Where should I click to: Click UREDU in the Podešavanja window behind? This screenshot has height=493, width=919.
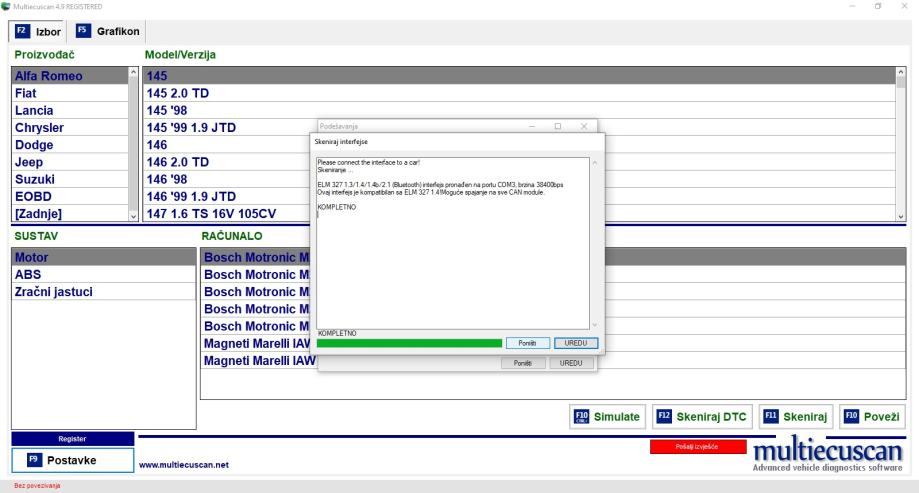[571, 363]
